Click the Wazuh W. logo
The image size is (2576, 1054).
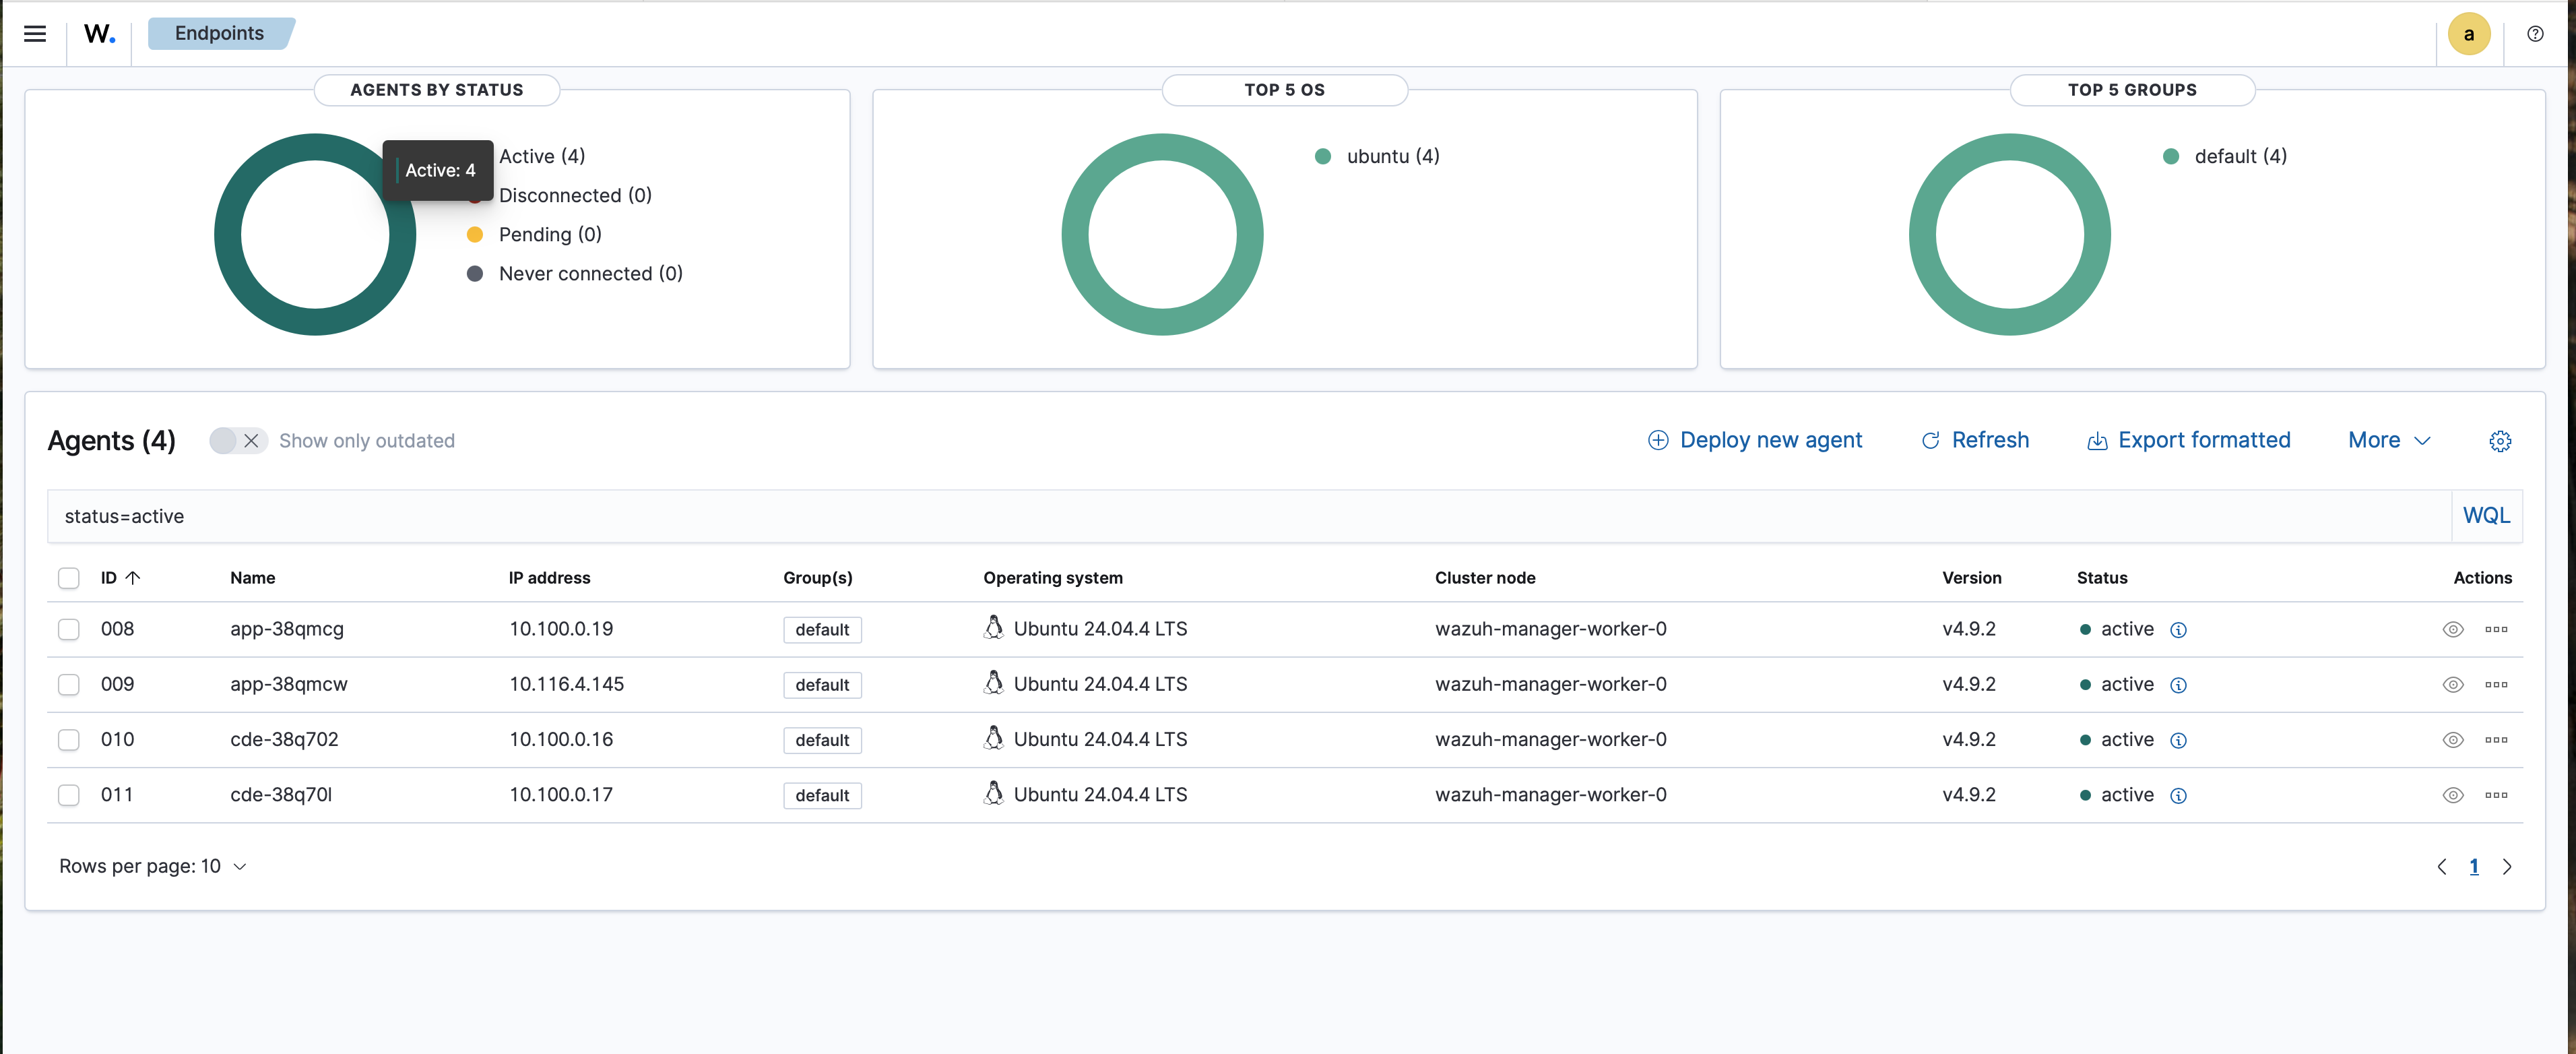99,34
